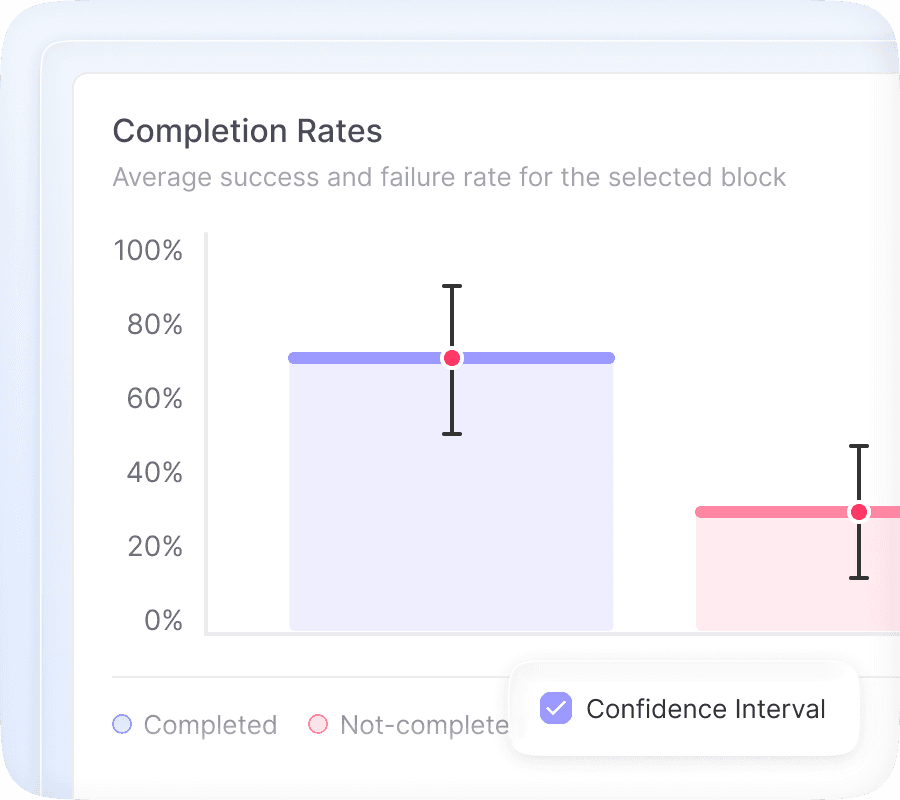
Task: Click the red data point on the Not-complete bar
Action: pos(858,512)
